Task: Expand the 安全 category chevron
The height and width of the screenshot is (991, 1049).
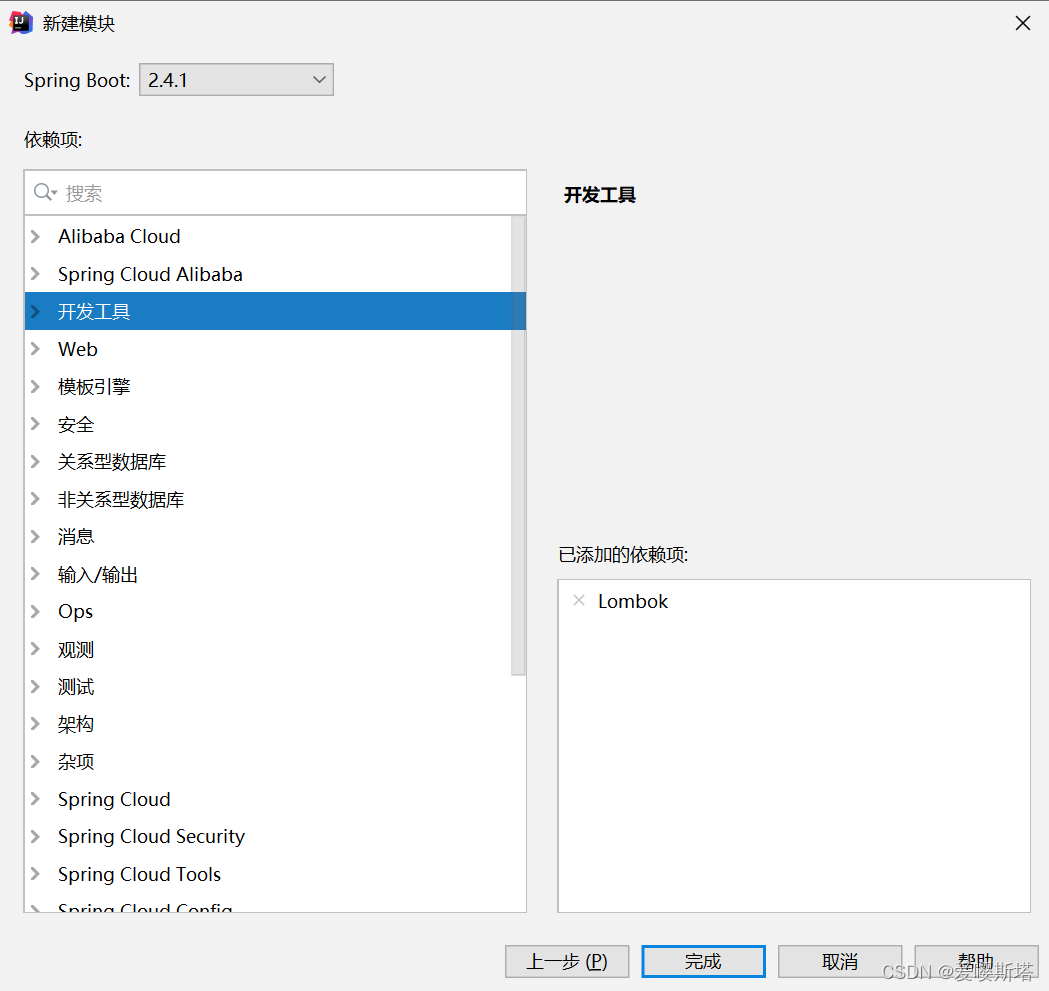Action: click(35, 424)
